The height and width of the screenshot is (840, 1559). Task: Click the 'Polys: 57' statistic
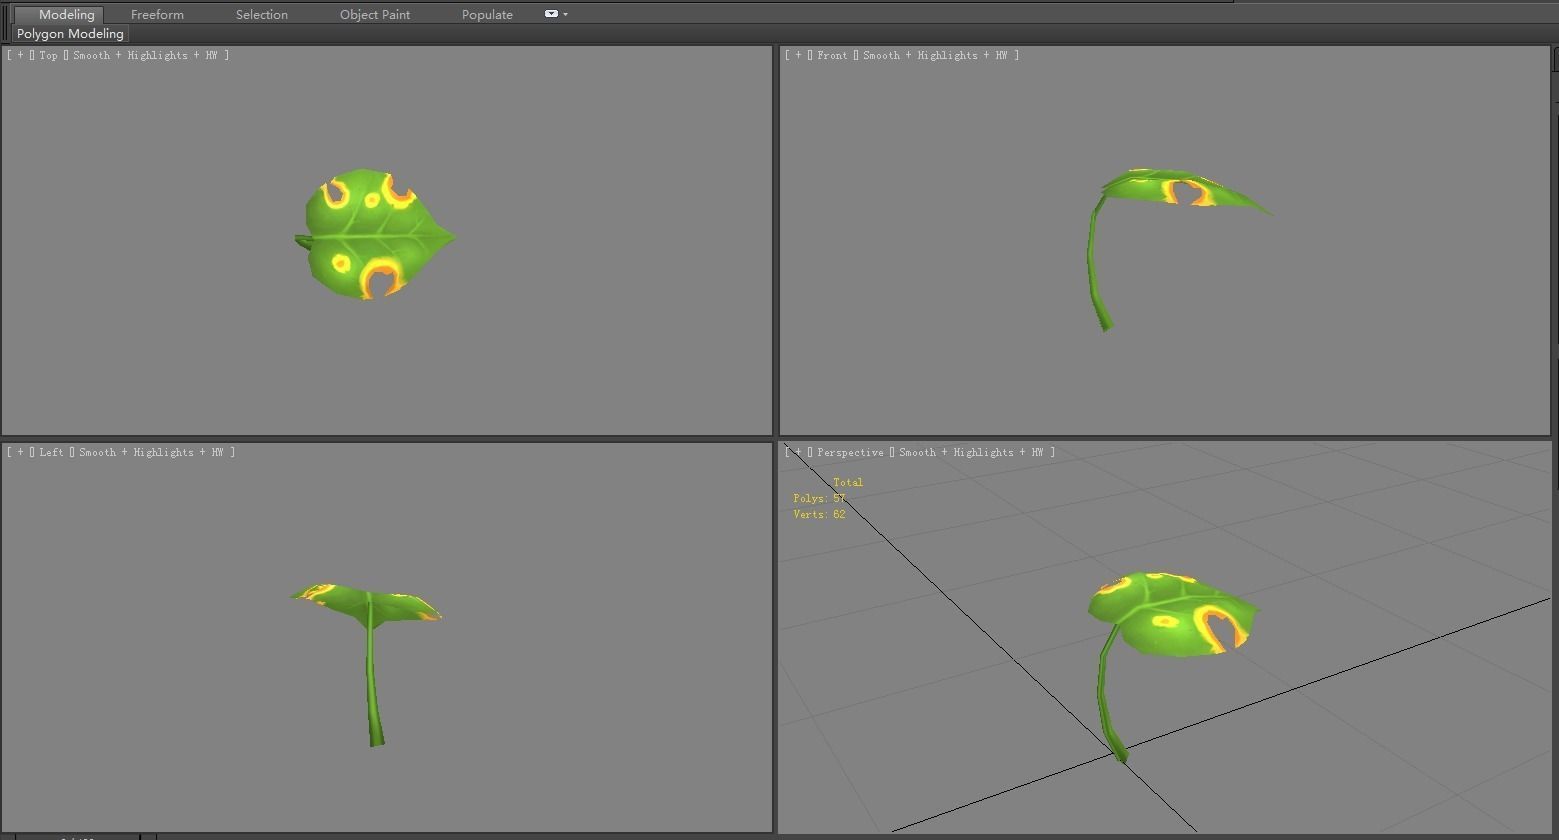(x=819, y=499)
